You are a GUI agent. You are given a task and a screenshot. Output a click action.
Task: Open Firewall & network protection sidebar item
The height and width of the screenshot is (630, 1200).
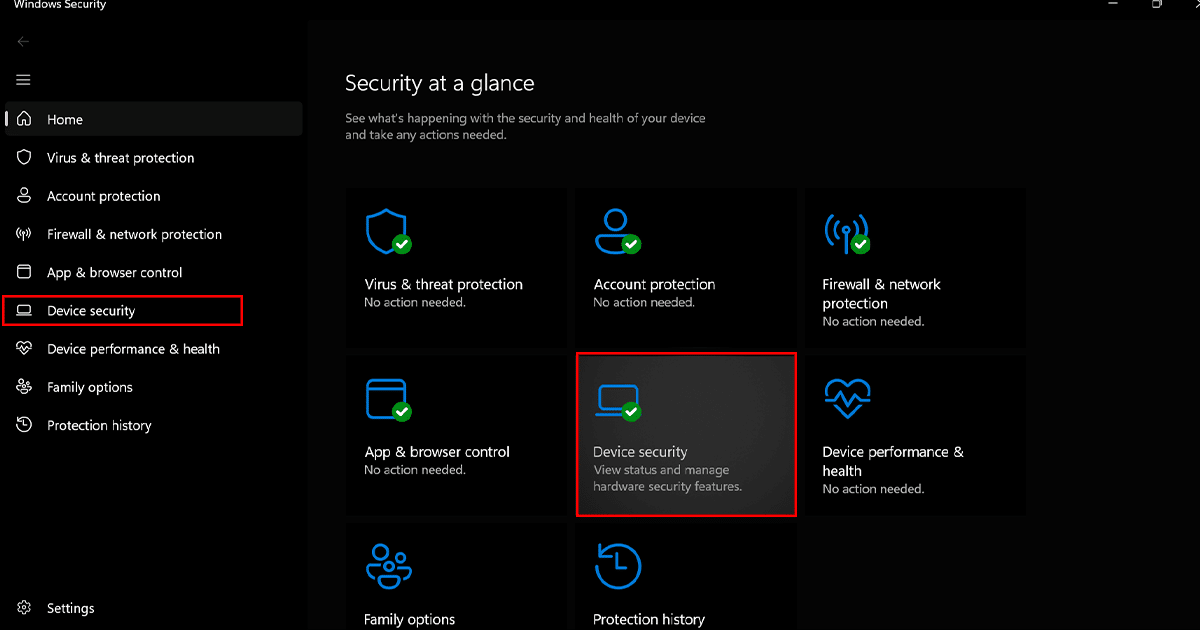pyautogui.click(x=134, y=234)
